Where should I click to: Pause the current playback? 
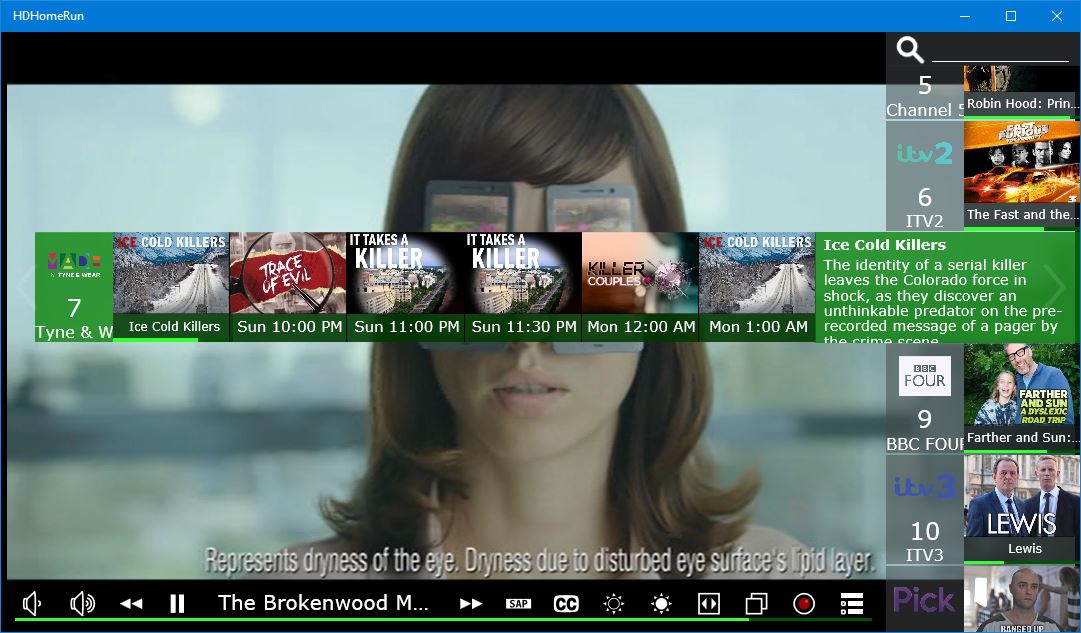pyautogui.click(x=177, y=603)
